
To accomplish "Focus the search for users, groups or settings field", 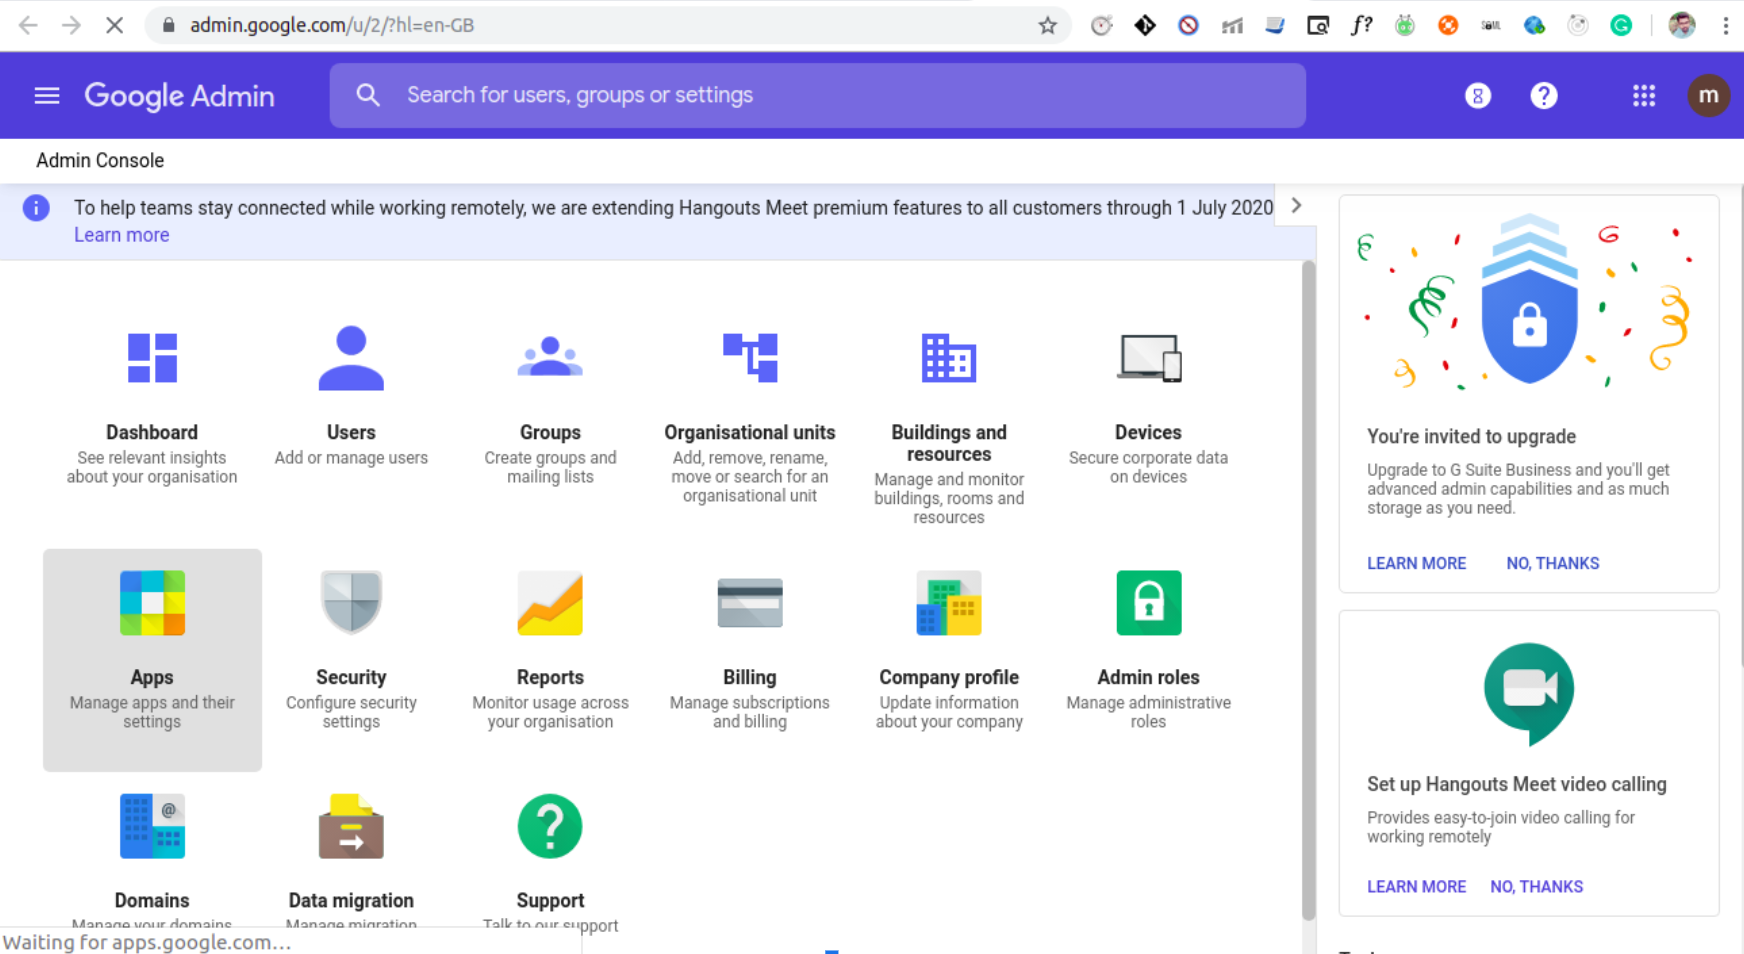I will (x=818, y=95).
